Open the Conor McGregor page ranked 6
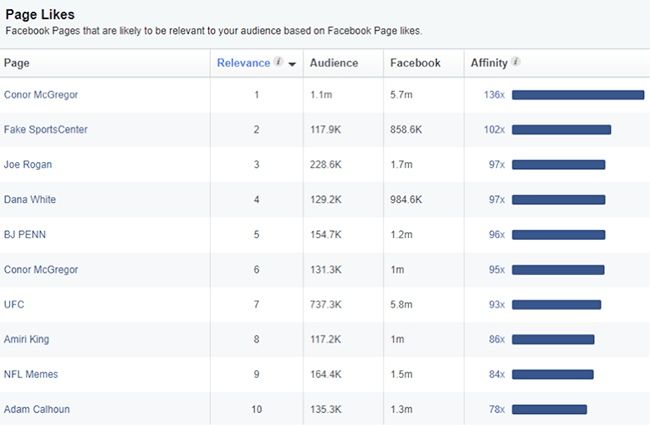Image resolution: width=650 pixels, height=425 pixels. click(41, 270)
